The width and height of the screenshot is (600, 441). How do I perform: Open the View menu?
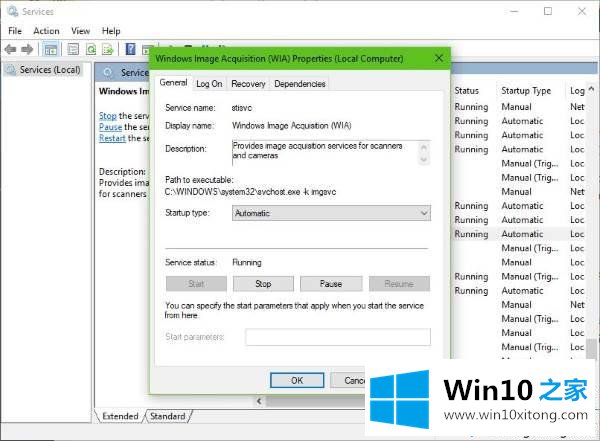pyautogui.click(x=80, y=31)
